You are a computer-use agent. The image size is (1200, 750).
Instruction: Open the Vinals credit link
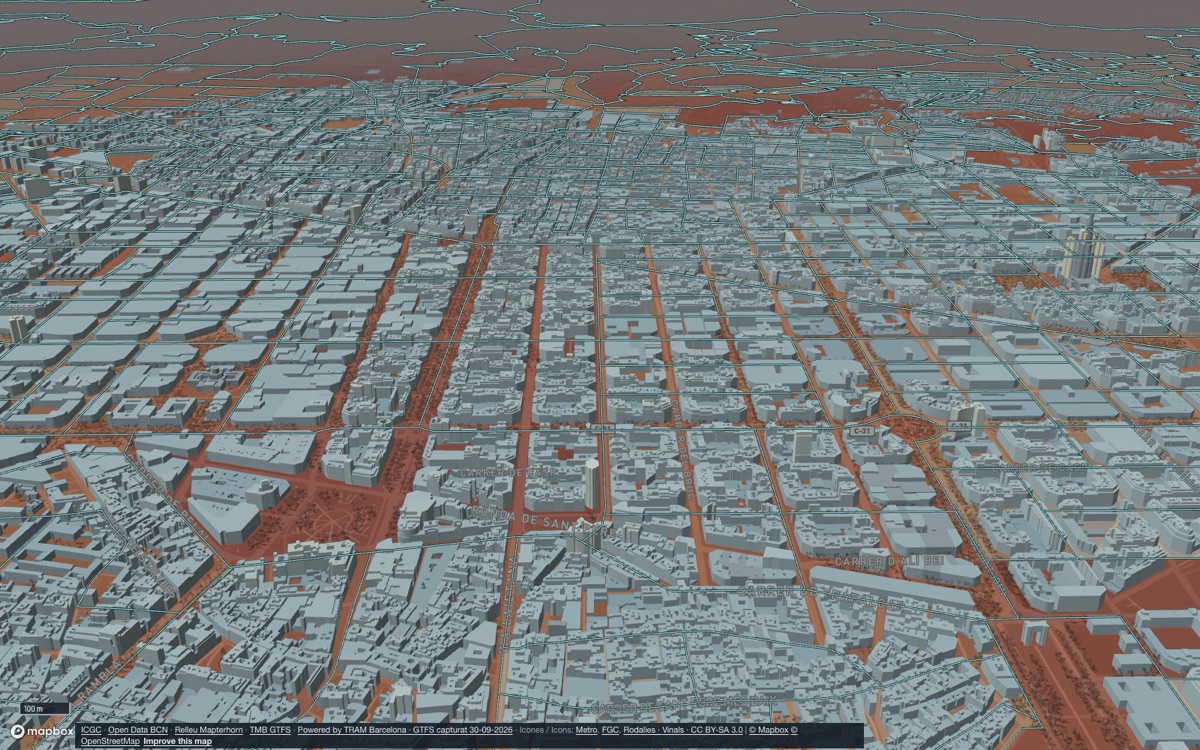[673, 730]
